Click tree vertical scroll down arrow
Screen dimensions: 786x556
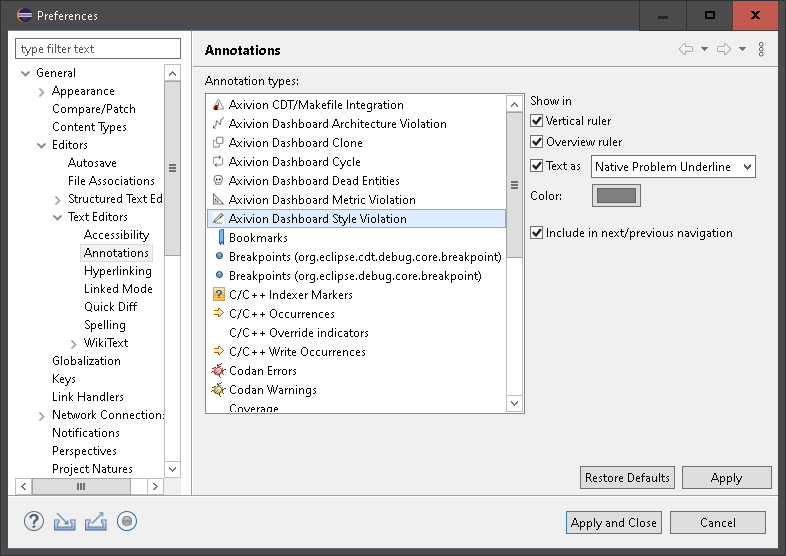pos(172,469)
